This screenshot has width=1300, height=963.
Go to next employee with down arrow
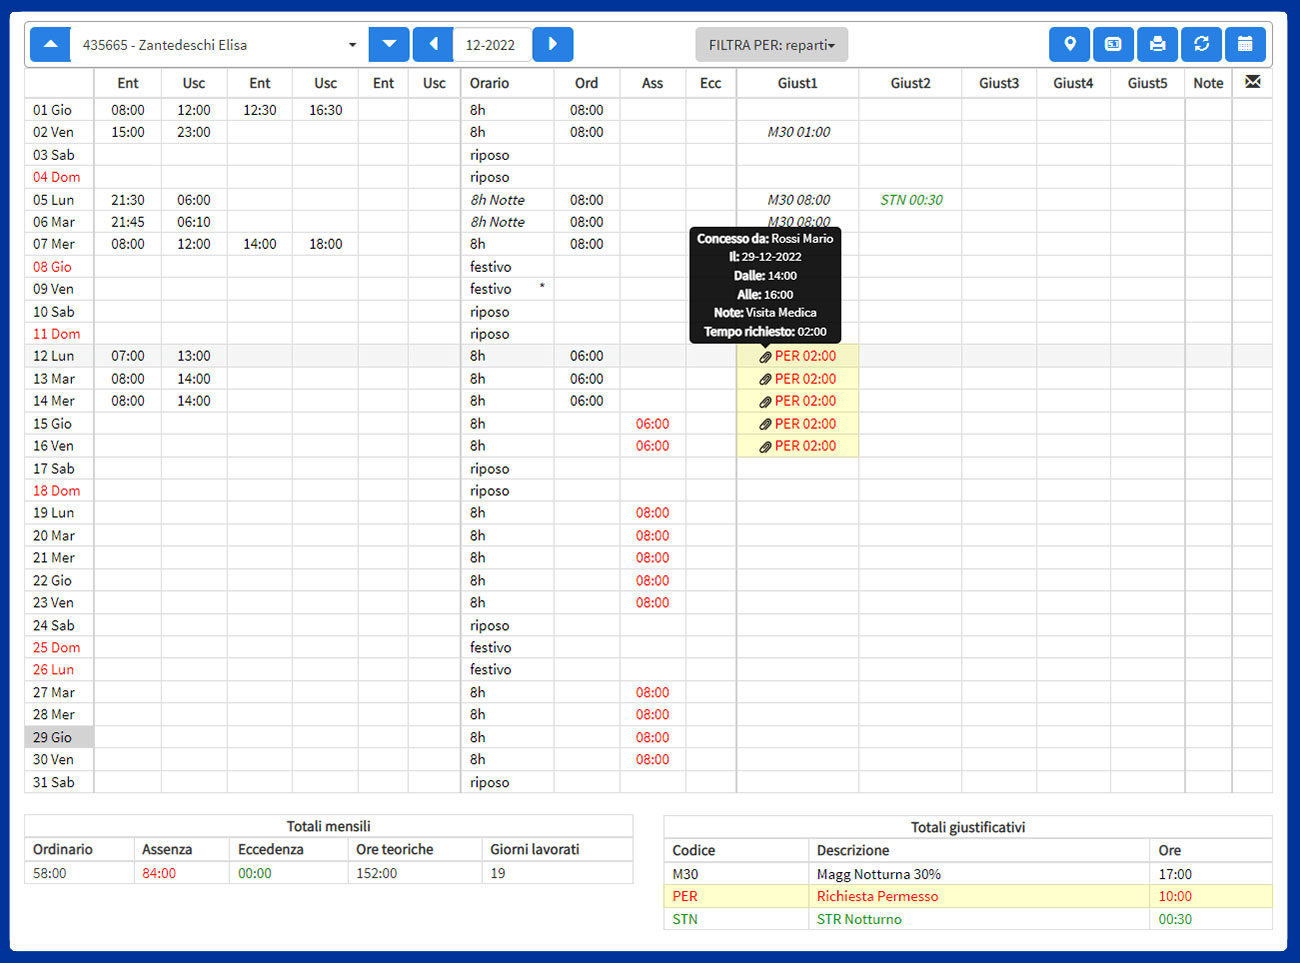[389, 44]
